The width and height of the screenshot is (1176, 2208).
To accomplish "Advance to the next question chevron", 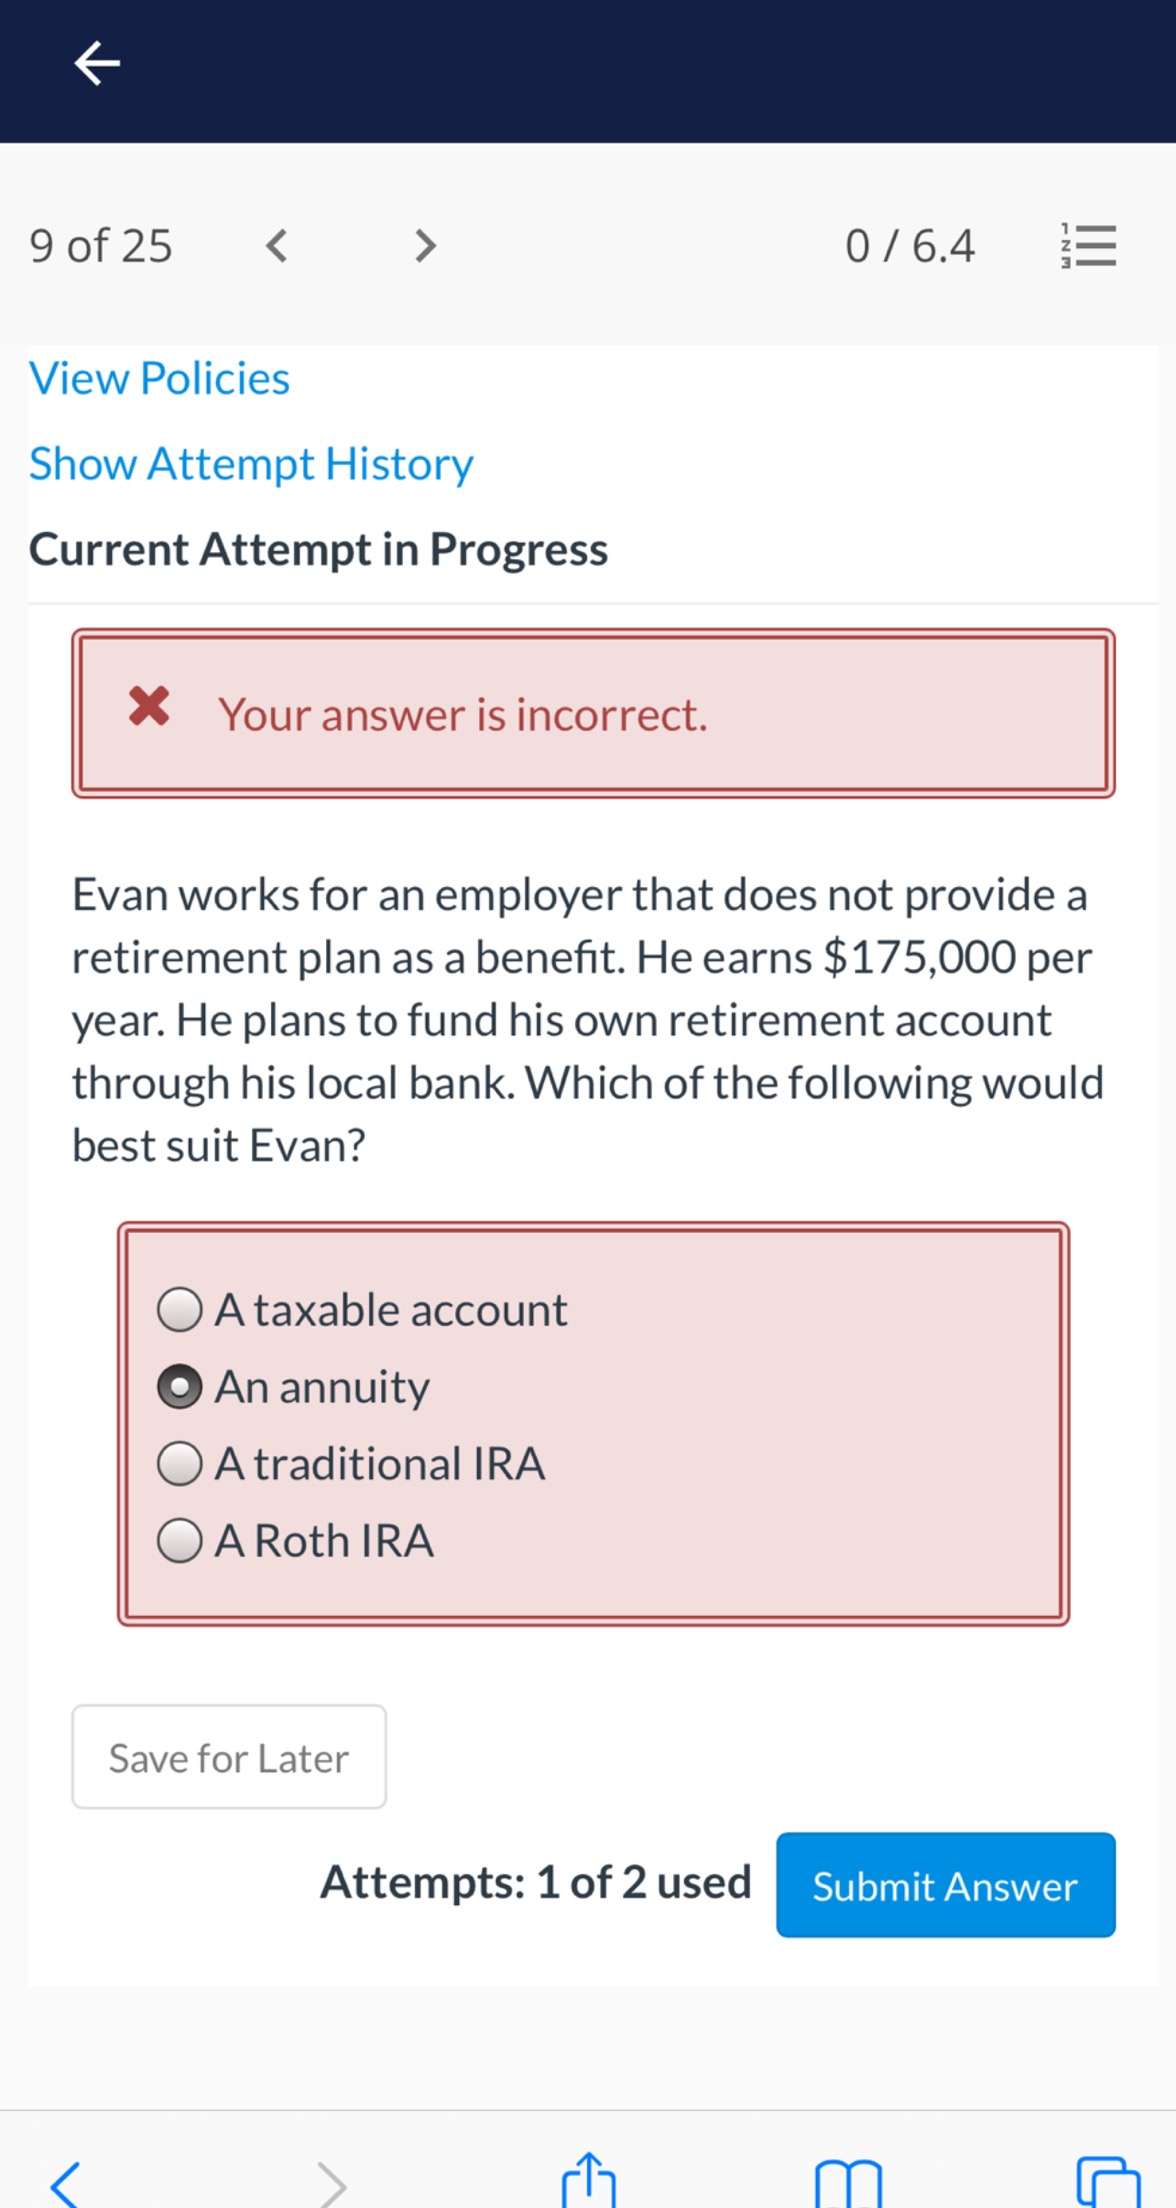I will point(423,244).
